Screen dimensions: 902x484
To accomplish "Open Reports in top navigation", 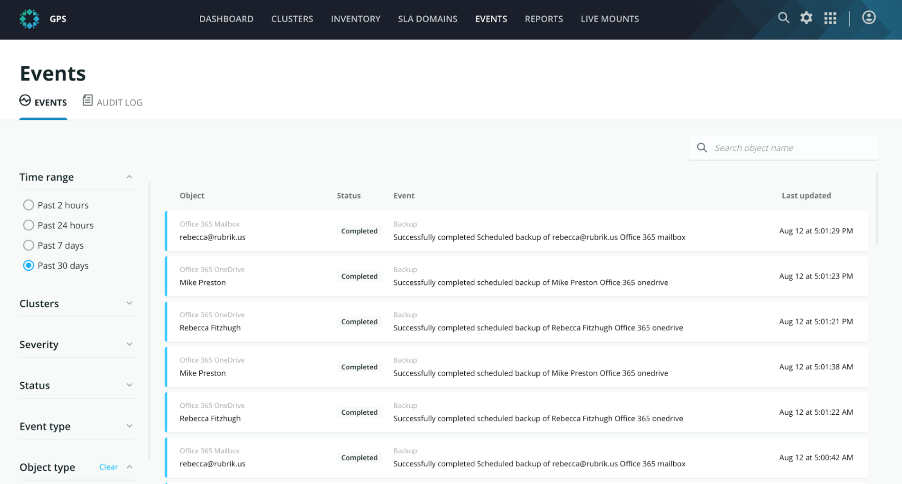I will (544, 19).
